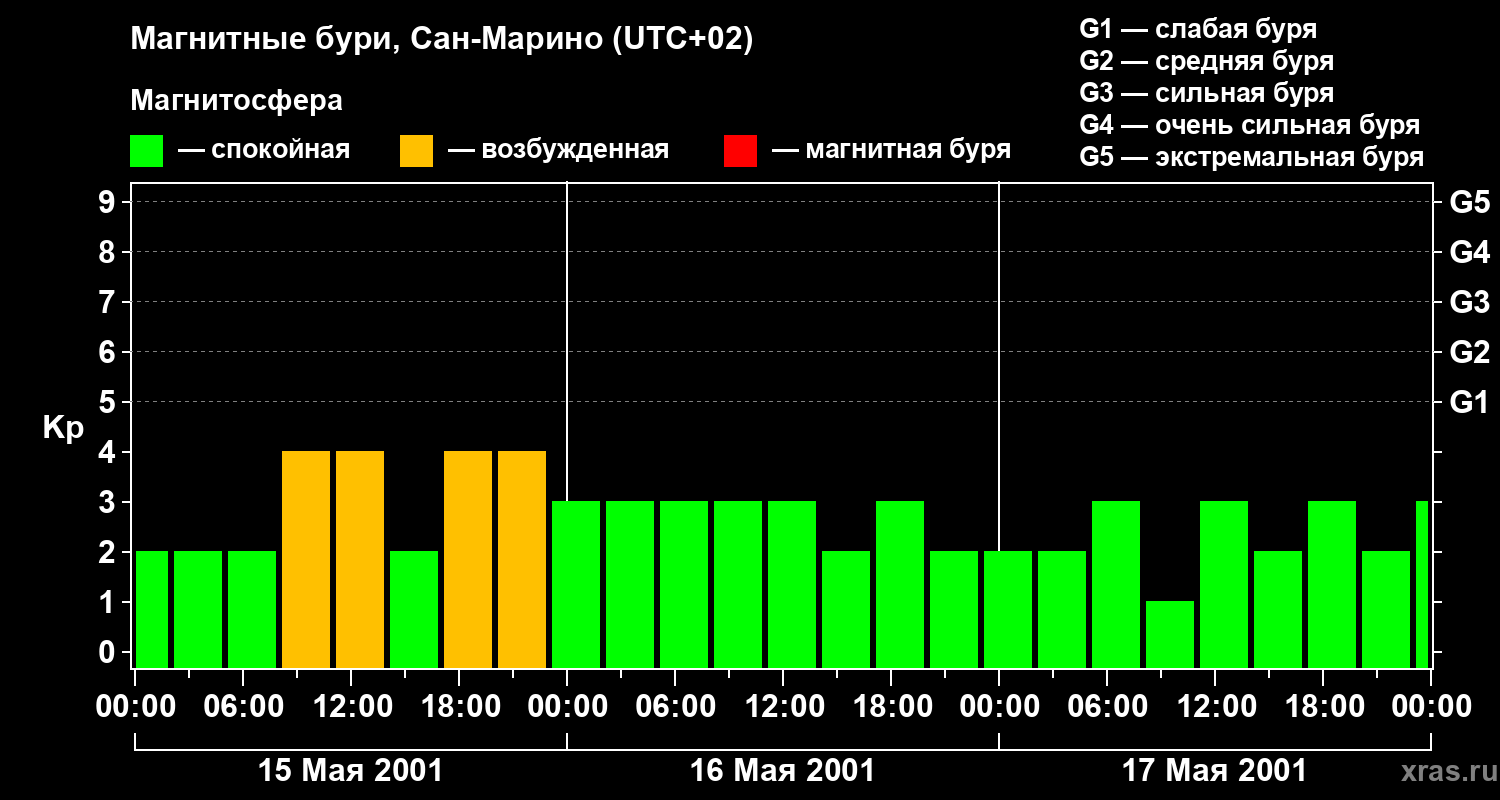Click the 18:00 time label under 16 May
Image resolution: width=1500 pixels, height=800 pixels.
[x=891, y=707]
